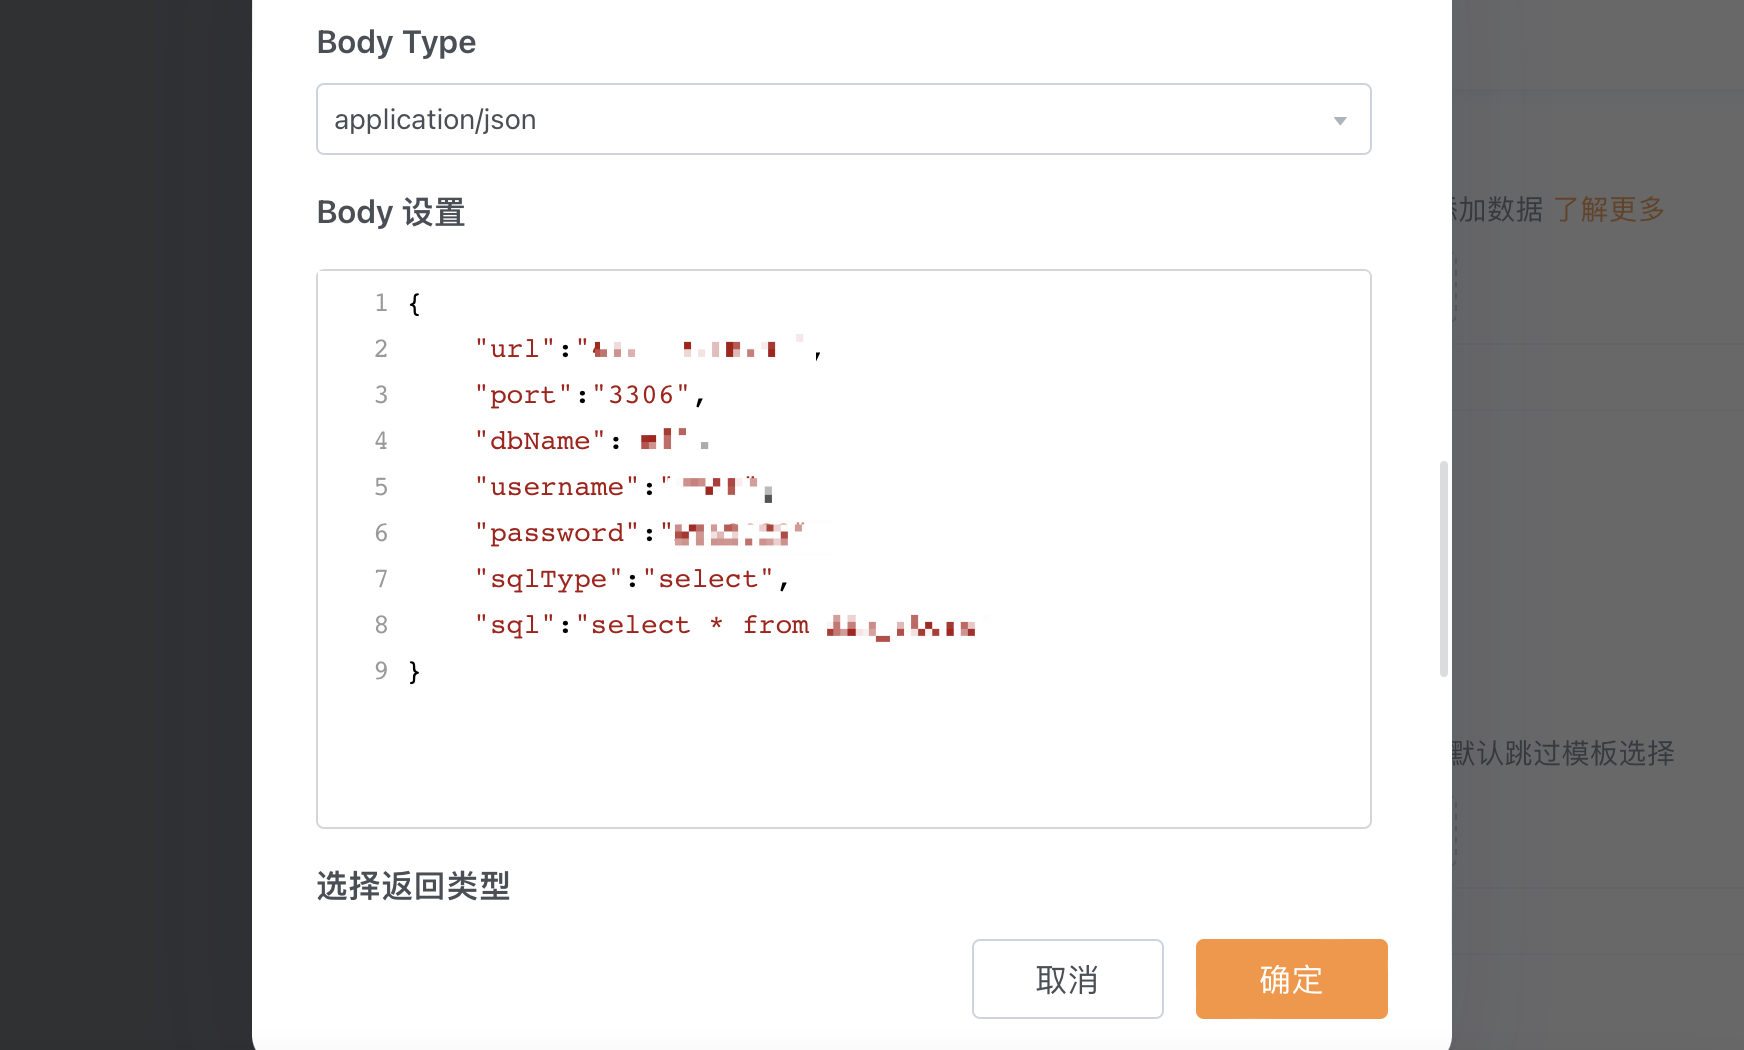Click the dialog's vertical scrollbar thumb
1744x1050 pixels.
[1443, 568]
